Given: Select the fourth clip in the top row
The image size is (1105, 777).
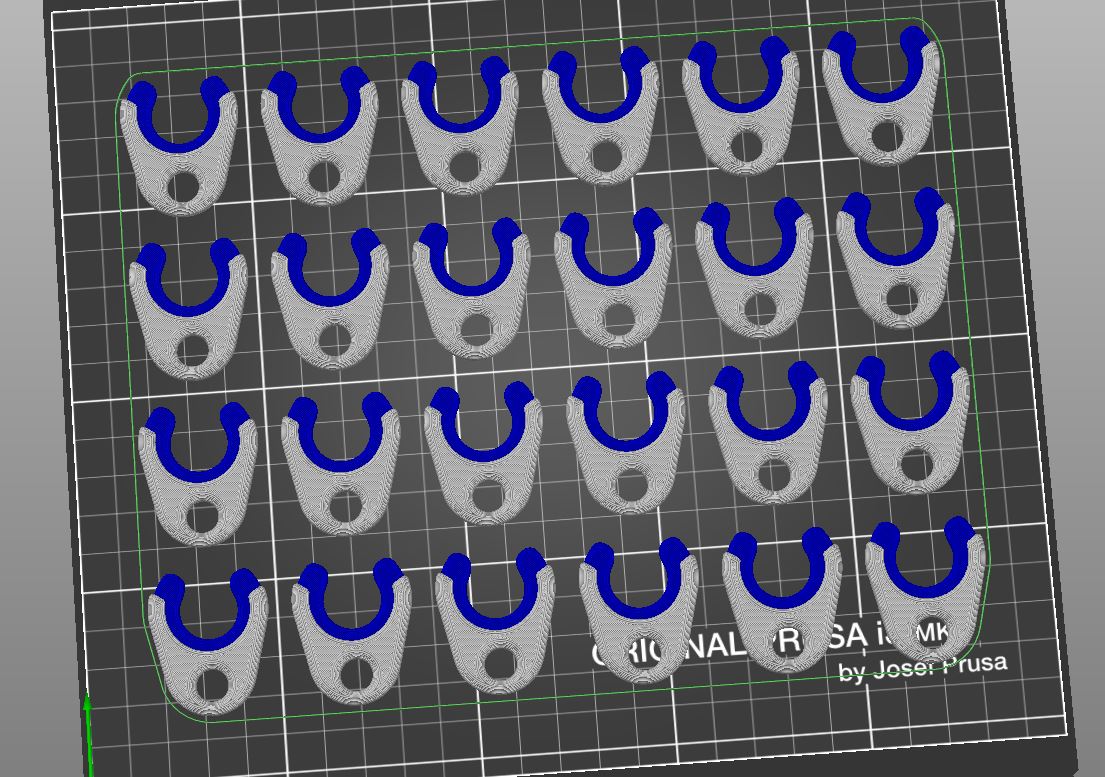Looking at the screenshot, I should pos(600,116).
